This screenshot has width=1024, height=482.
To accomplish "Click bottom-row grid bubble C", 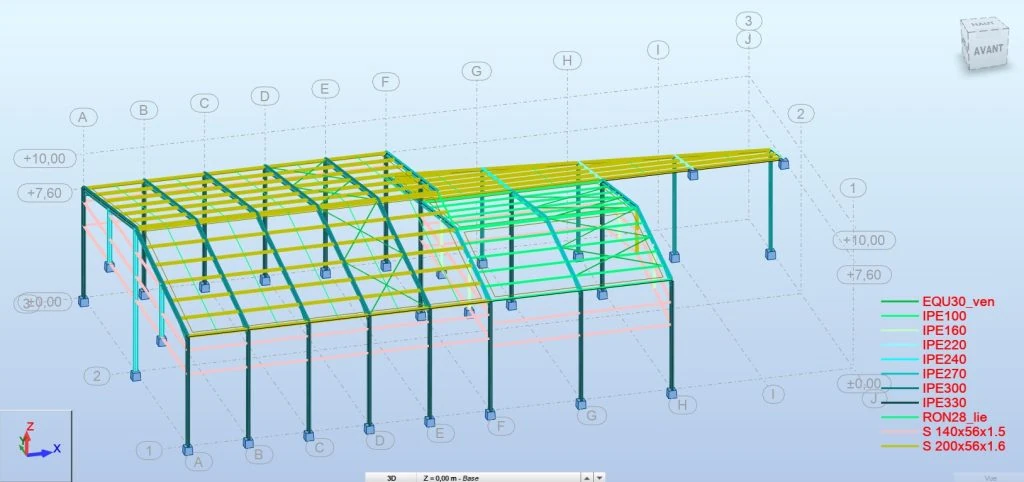I will (319, 447).
